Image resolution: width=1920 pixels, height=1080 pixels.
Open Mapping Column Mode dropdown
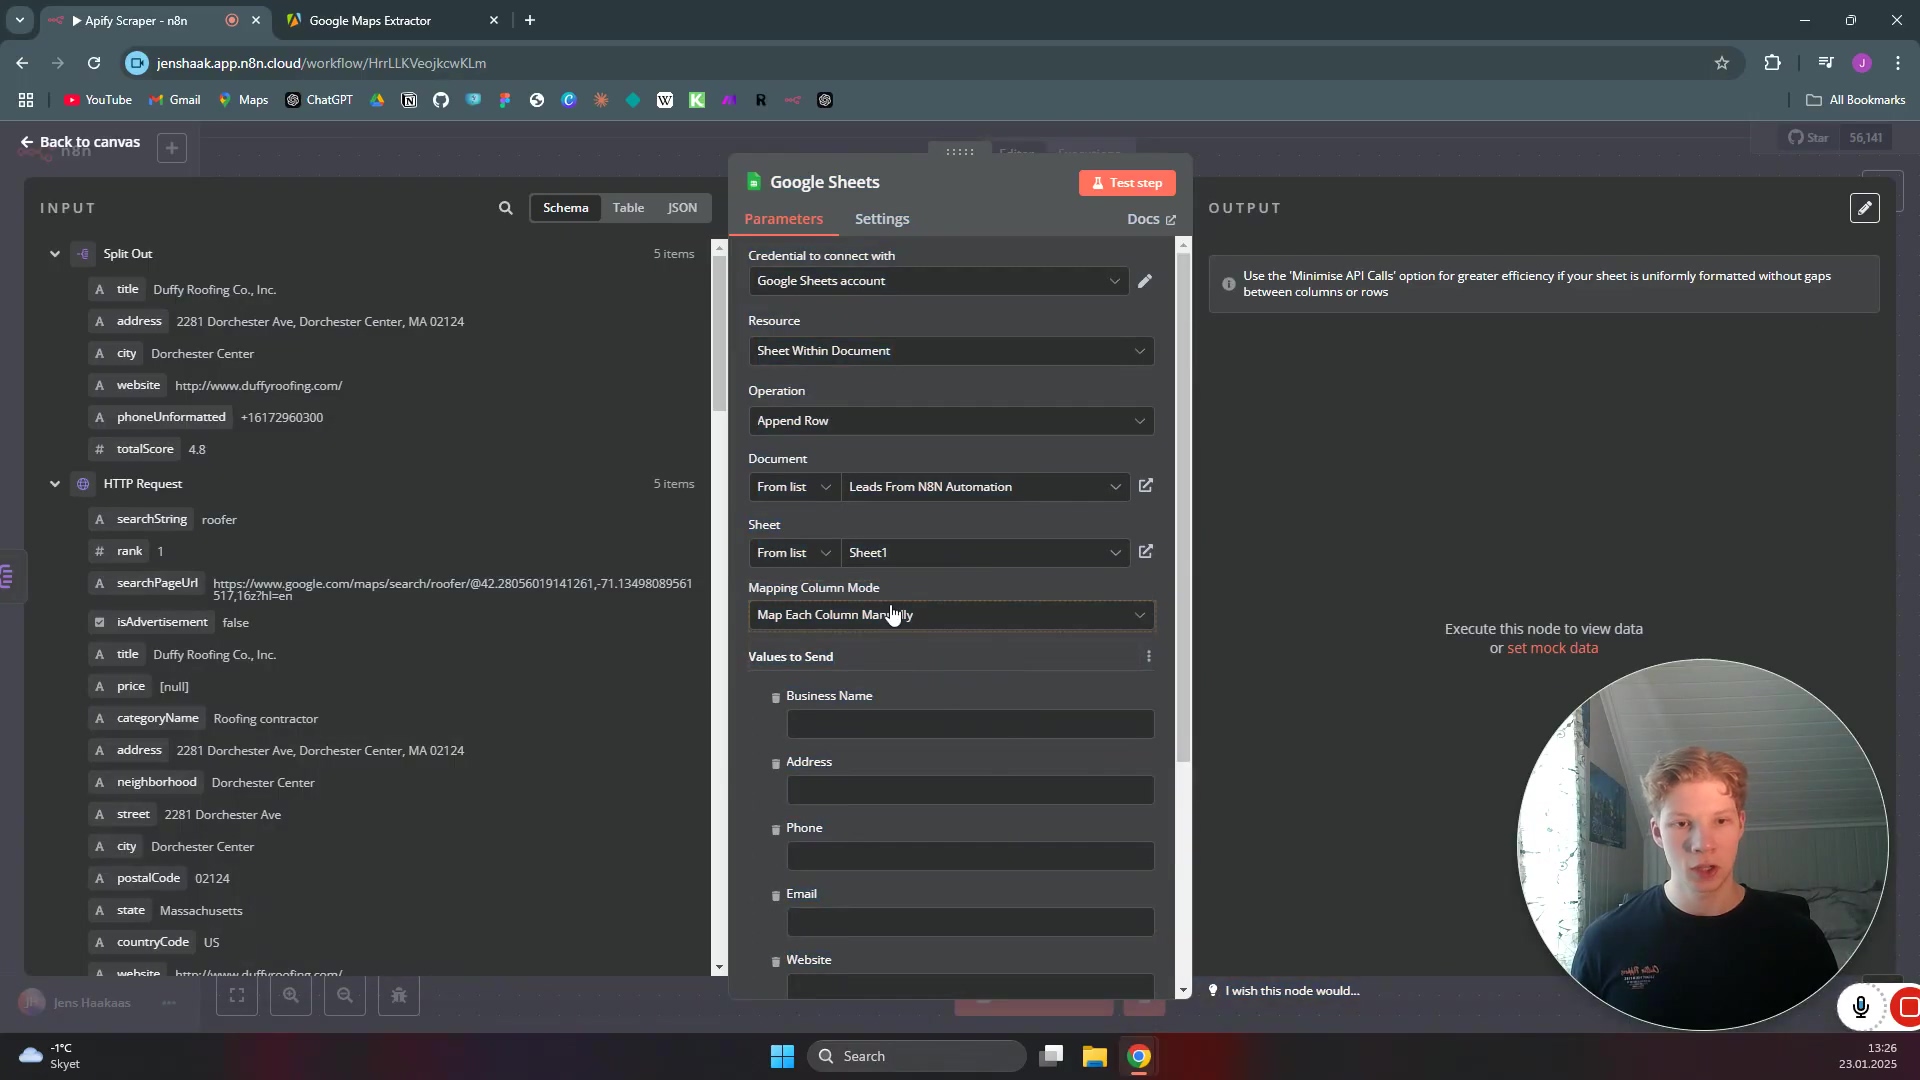click(951, 615)
